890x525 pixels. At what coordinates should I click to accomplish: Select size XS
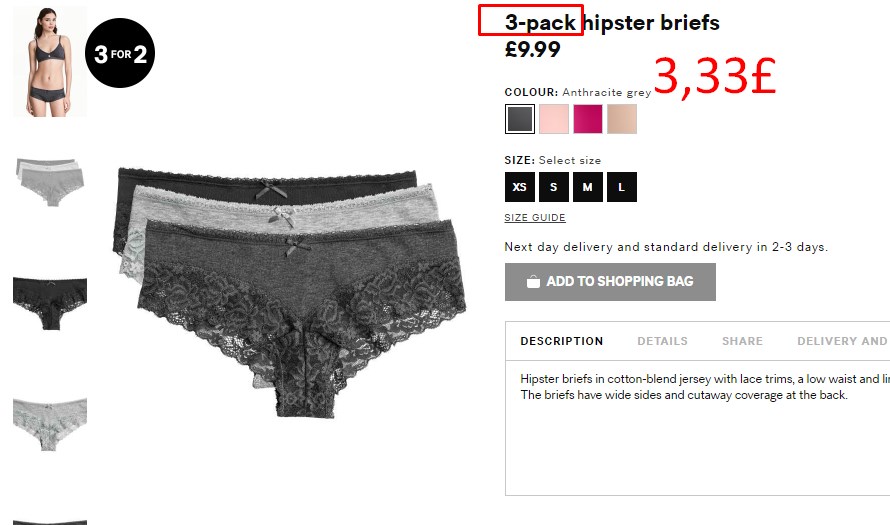click(x=519, y=187)
